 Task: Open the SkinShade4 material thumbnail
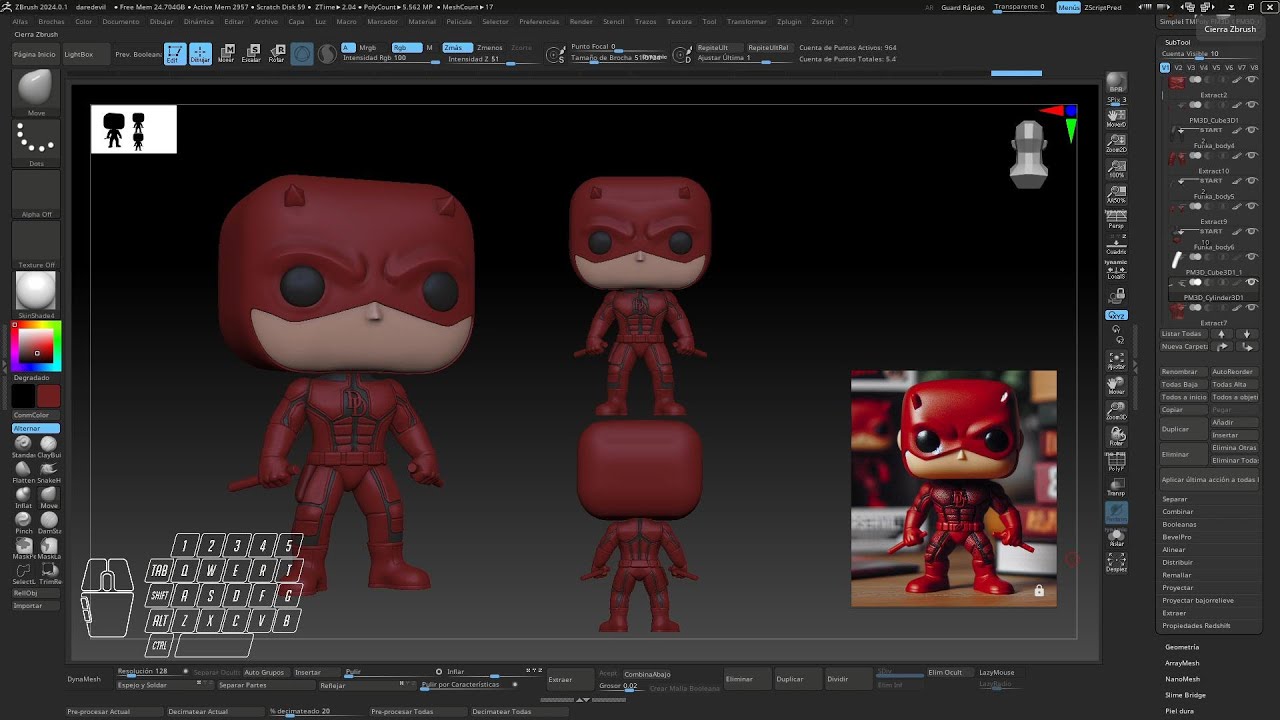click(x=36, y=294)
